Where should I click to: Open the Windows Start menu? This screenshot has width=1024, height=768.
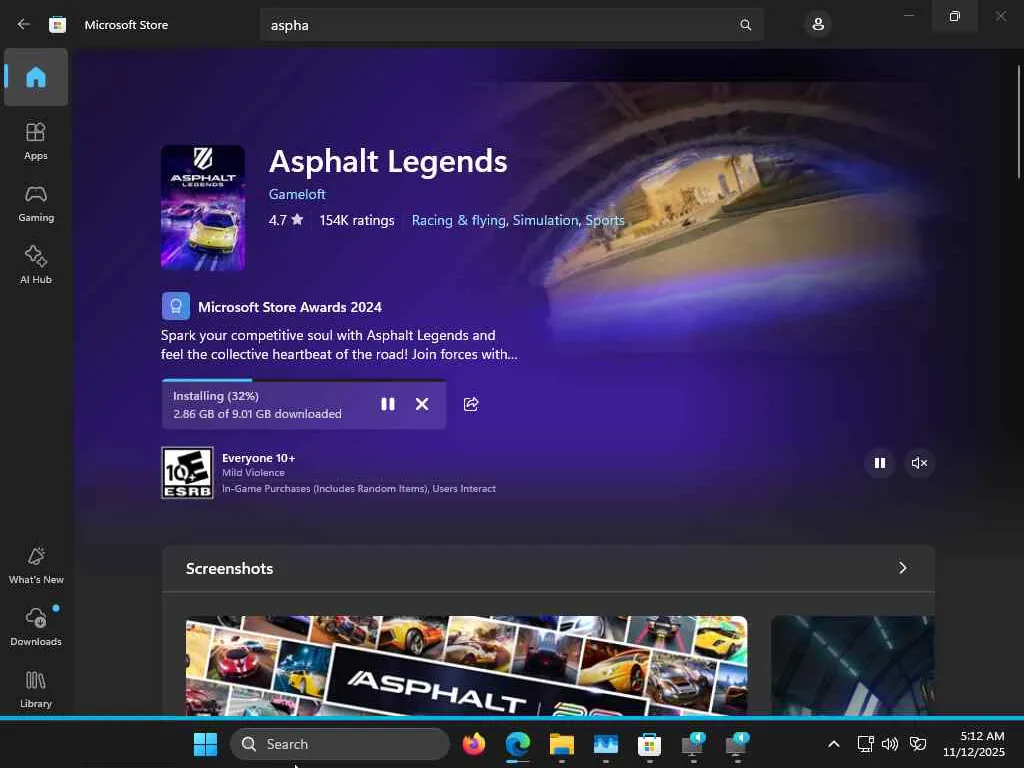pyautogui.click(x=205, y=744)
